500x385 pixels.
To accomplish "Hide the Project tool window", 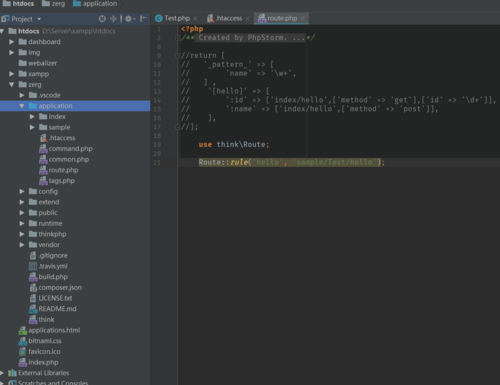I will click(x=143, y=19).
